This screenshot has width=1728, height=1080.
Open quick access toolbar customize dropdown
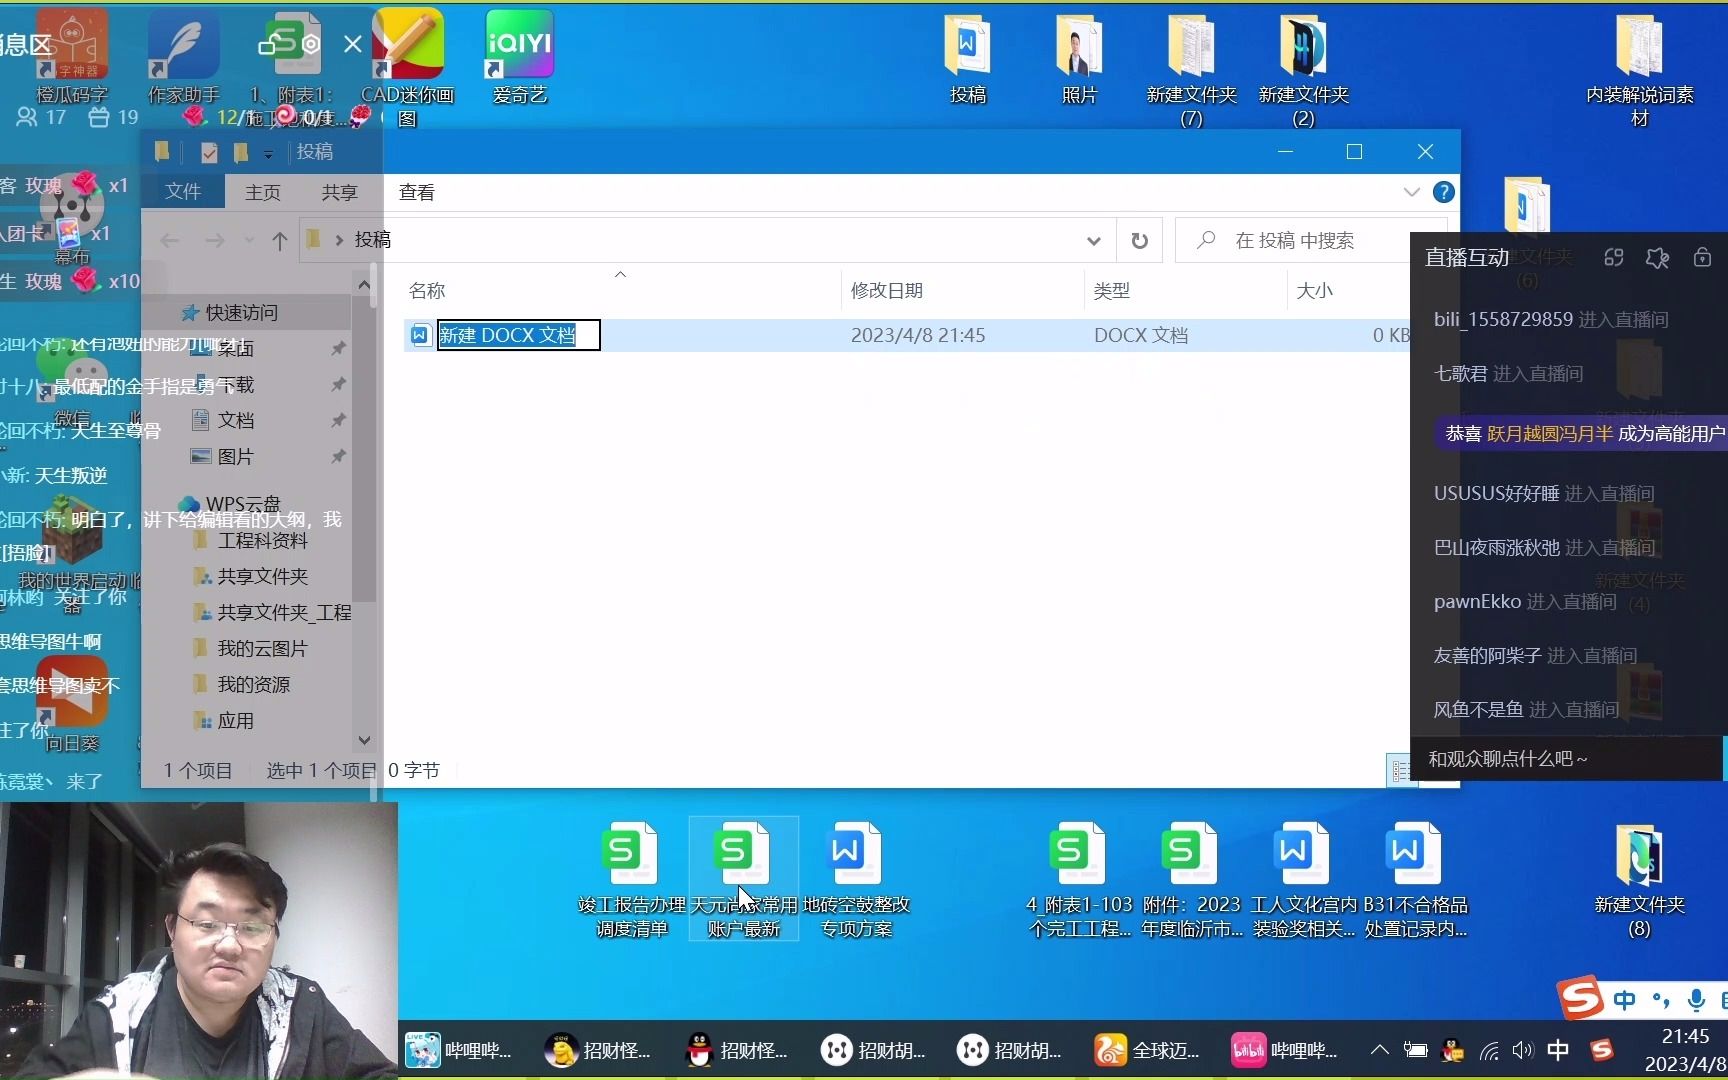click(268, 153)
